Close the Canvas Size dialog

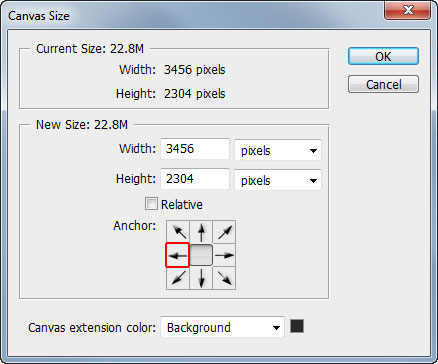pyautogui.click(x=408, y=11)
